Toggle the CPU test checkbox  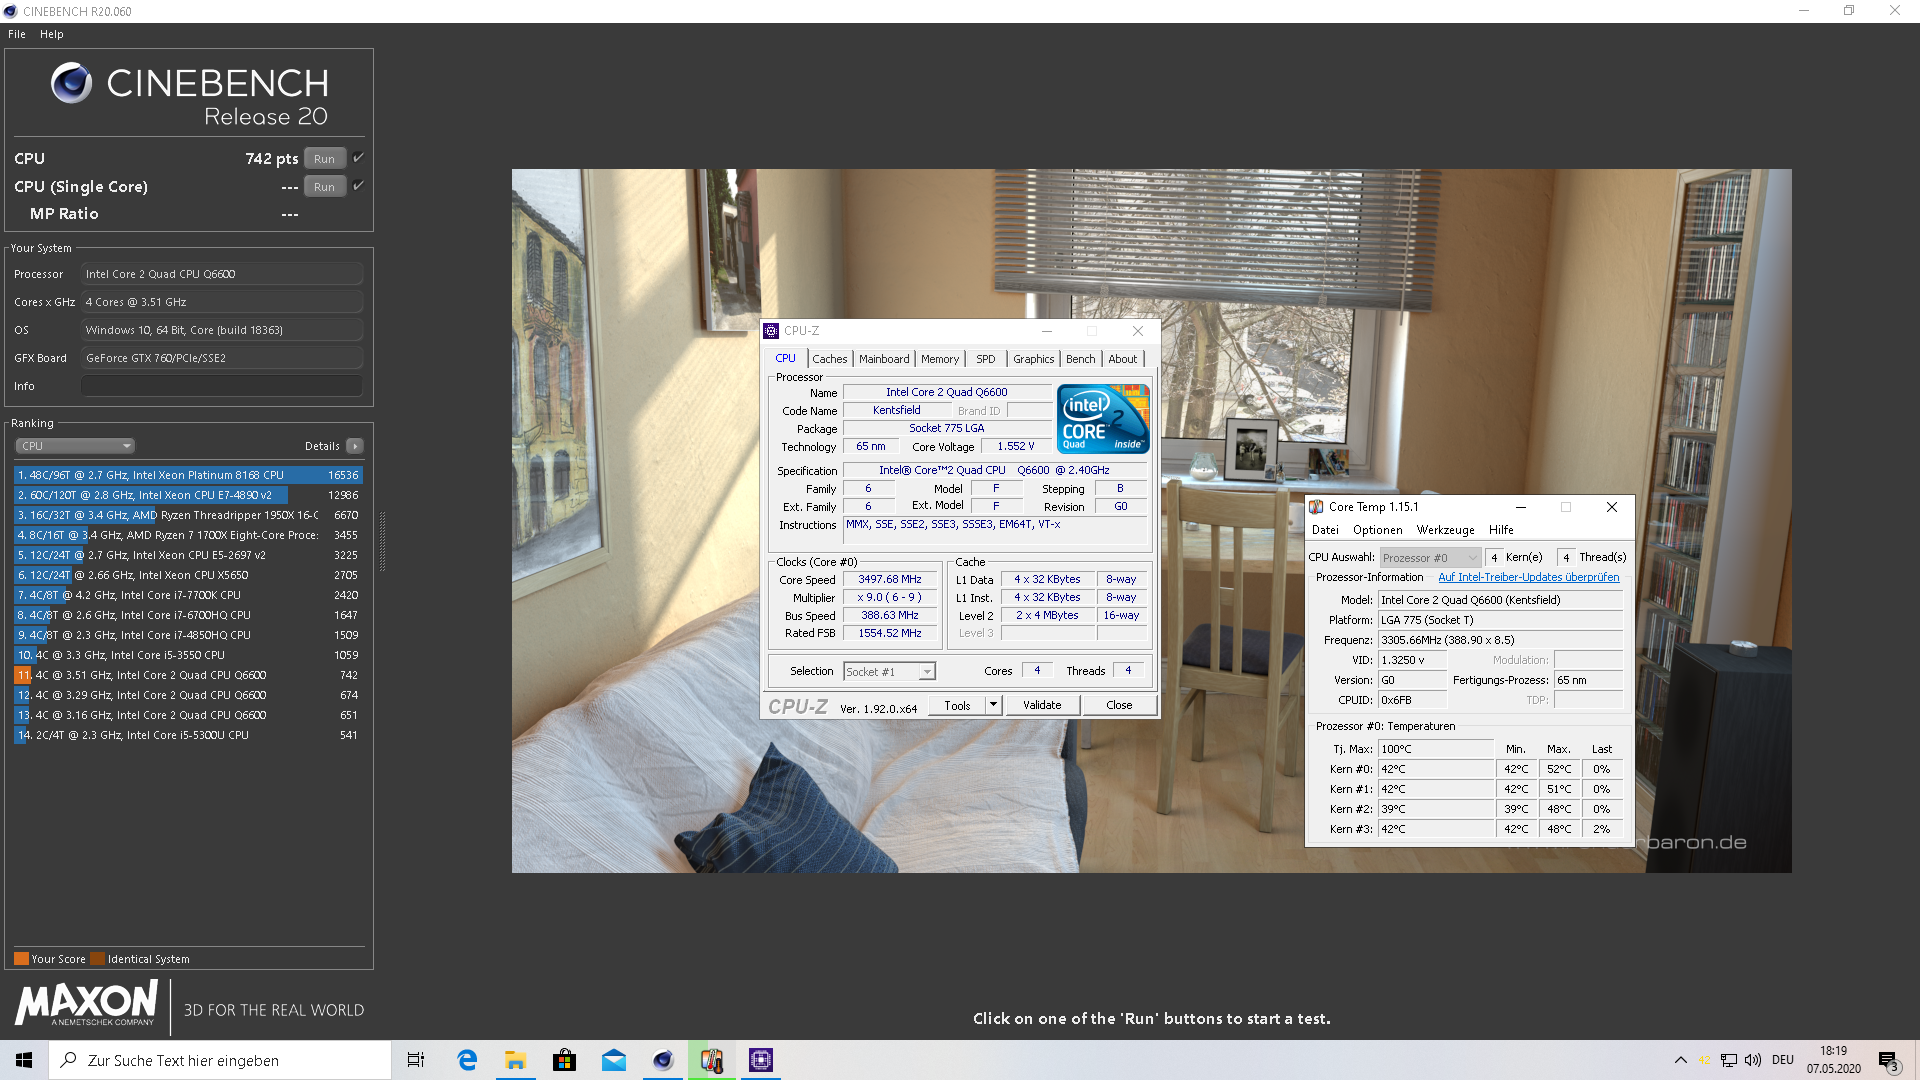(358, 158)
